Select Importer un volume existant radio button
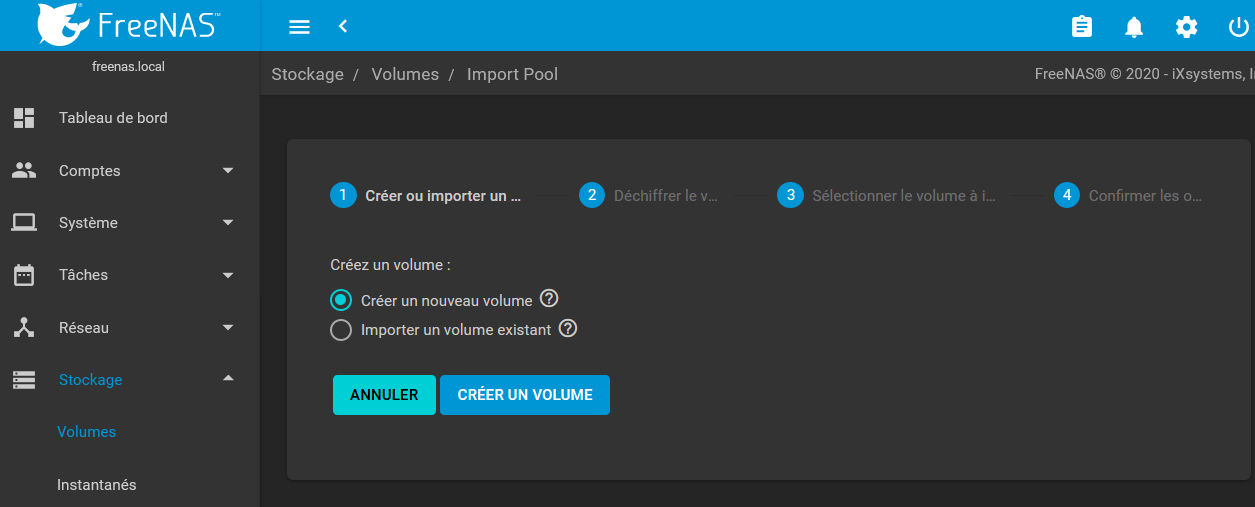The image size is (1255, 507). pos(341,329)
